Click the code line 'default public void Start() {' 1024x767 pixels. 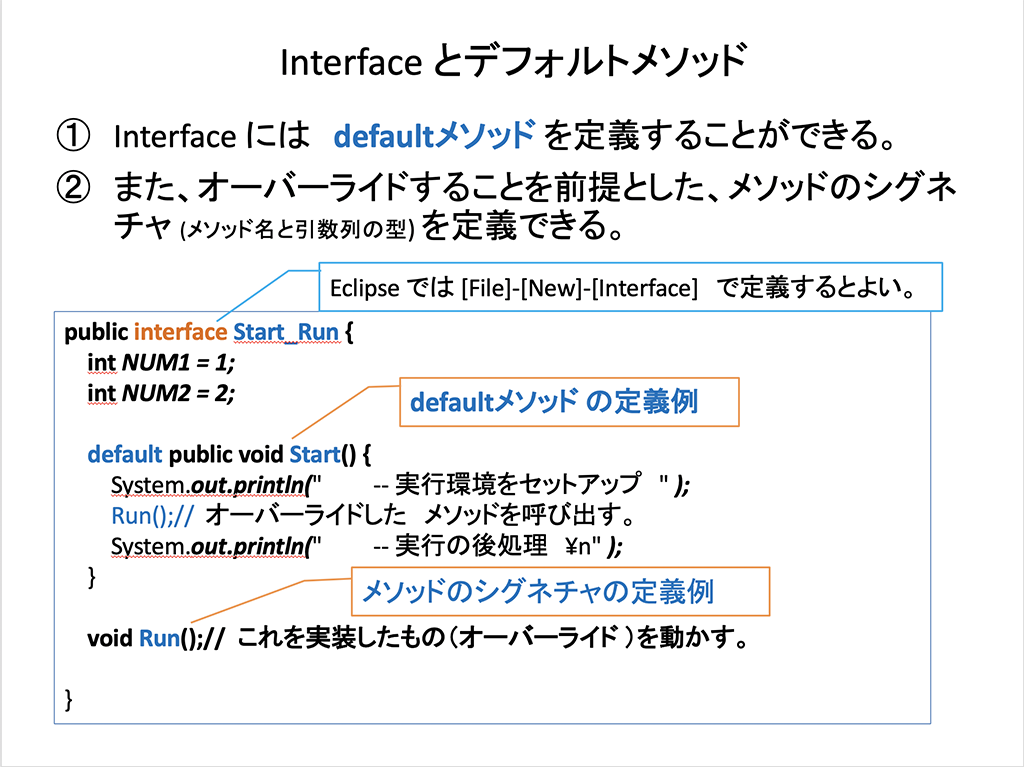229,454
